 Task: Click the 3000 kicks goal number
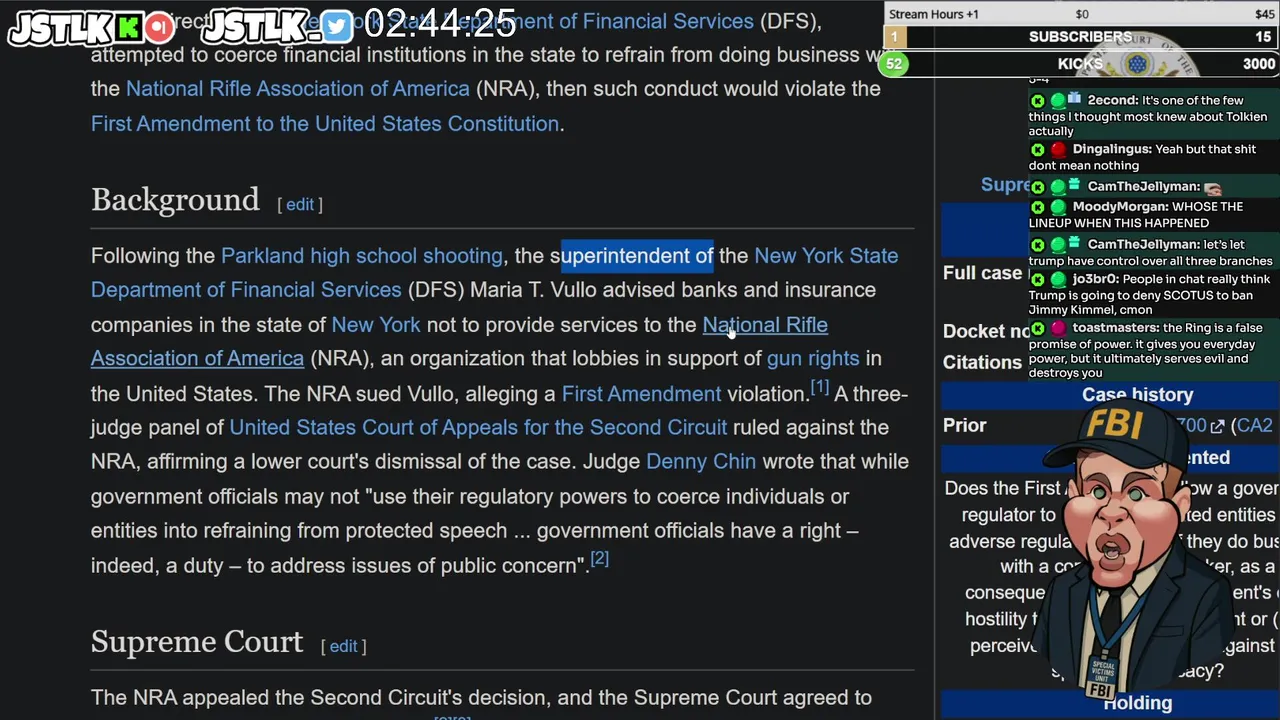1259,64
